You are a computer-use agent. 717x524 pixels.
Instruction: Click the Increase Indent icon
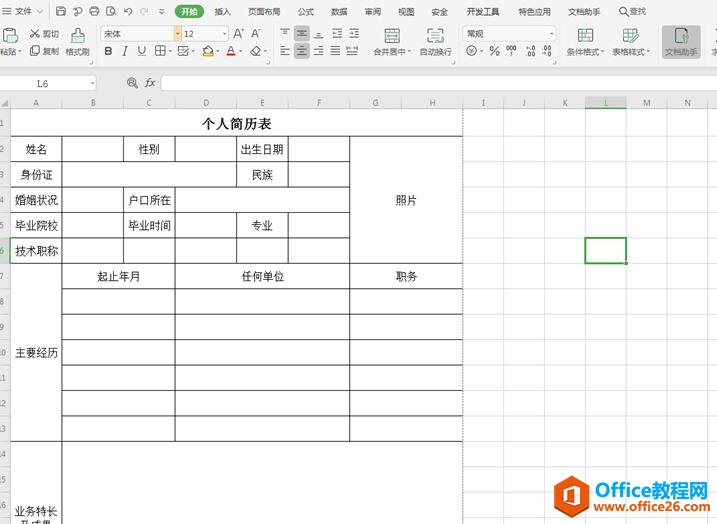354,33
